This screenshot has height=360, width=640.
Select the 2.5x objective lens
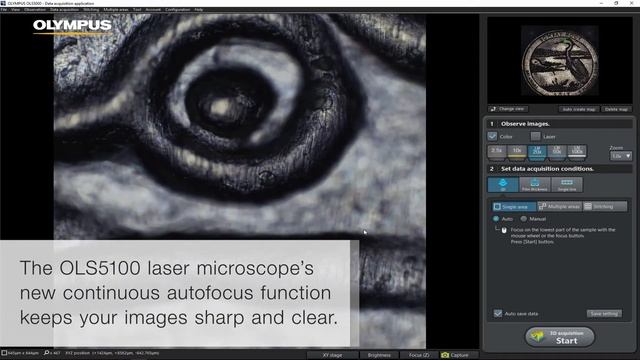pos(497,151)
